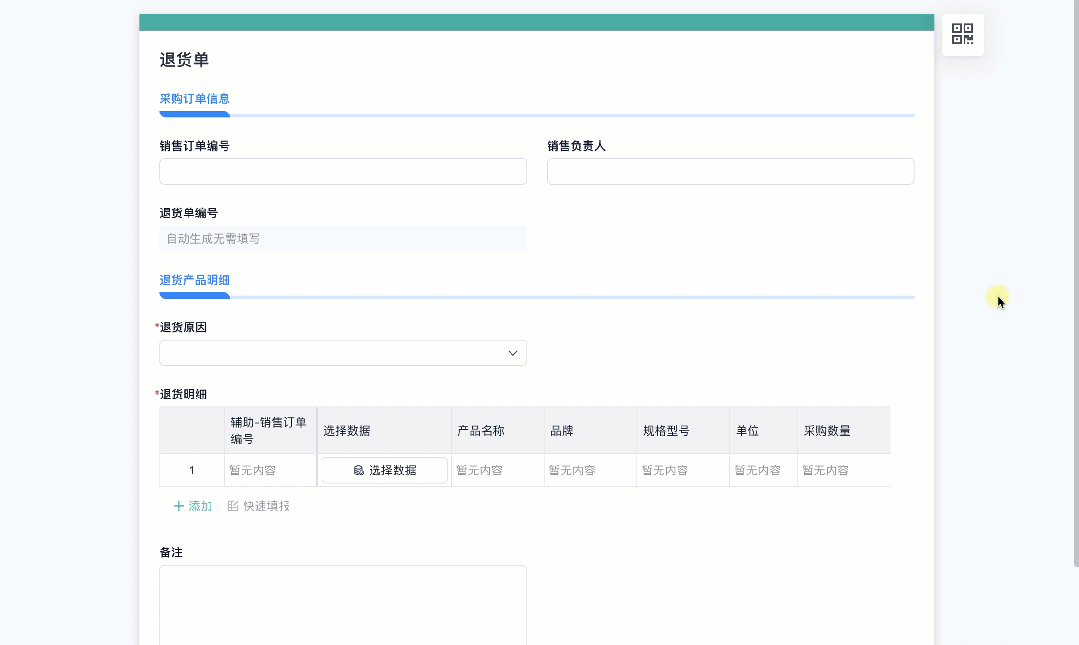
Task: Click the 规格型号 column header
Action: click(683, 430)
